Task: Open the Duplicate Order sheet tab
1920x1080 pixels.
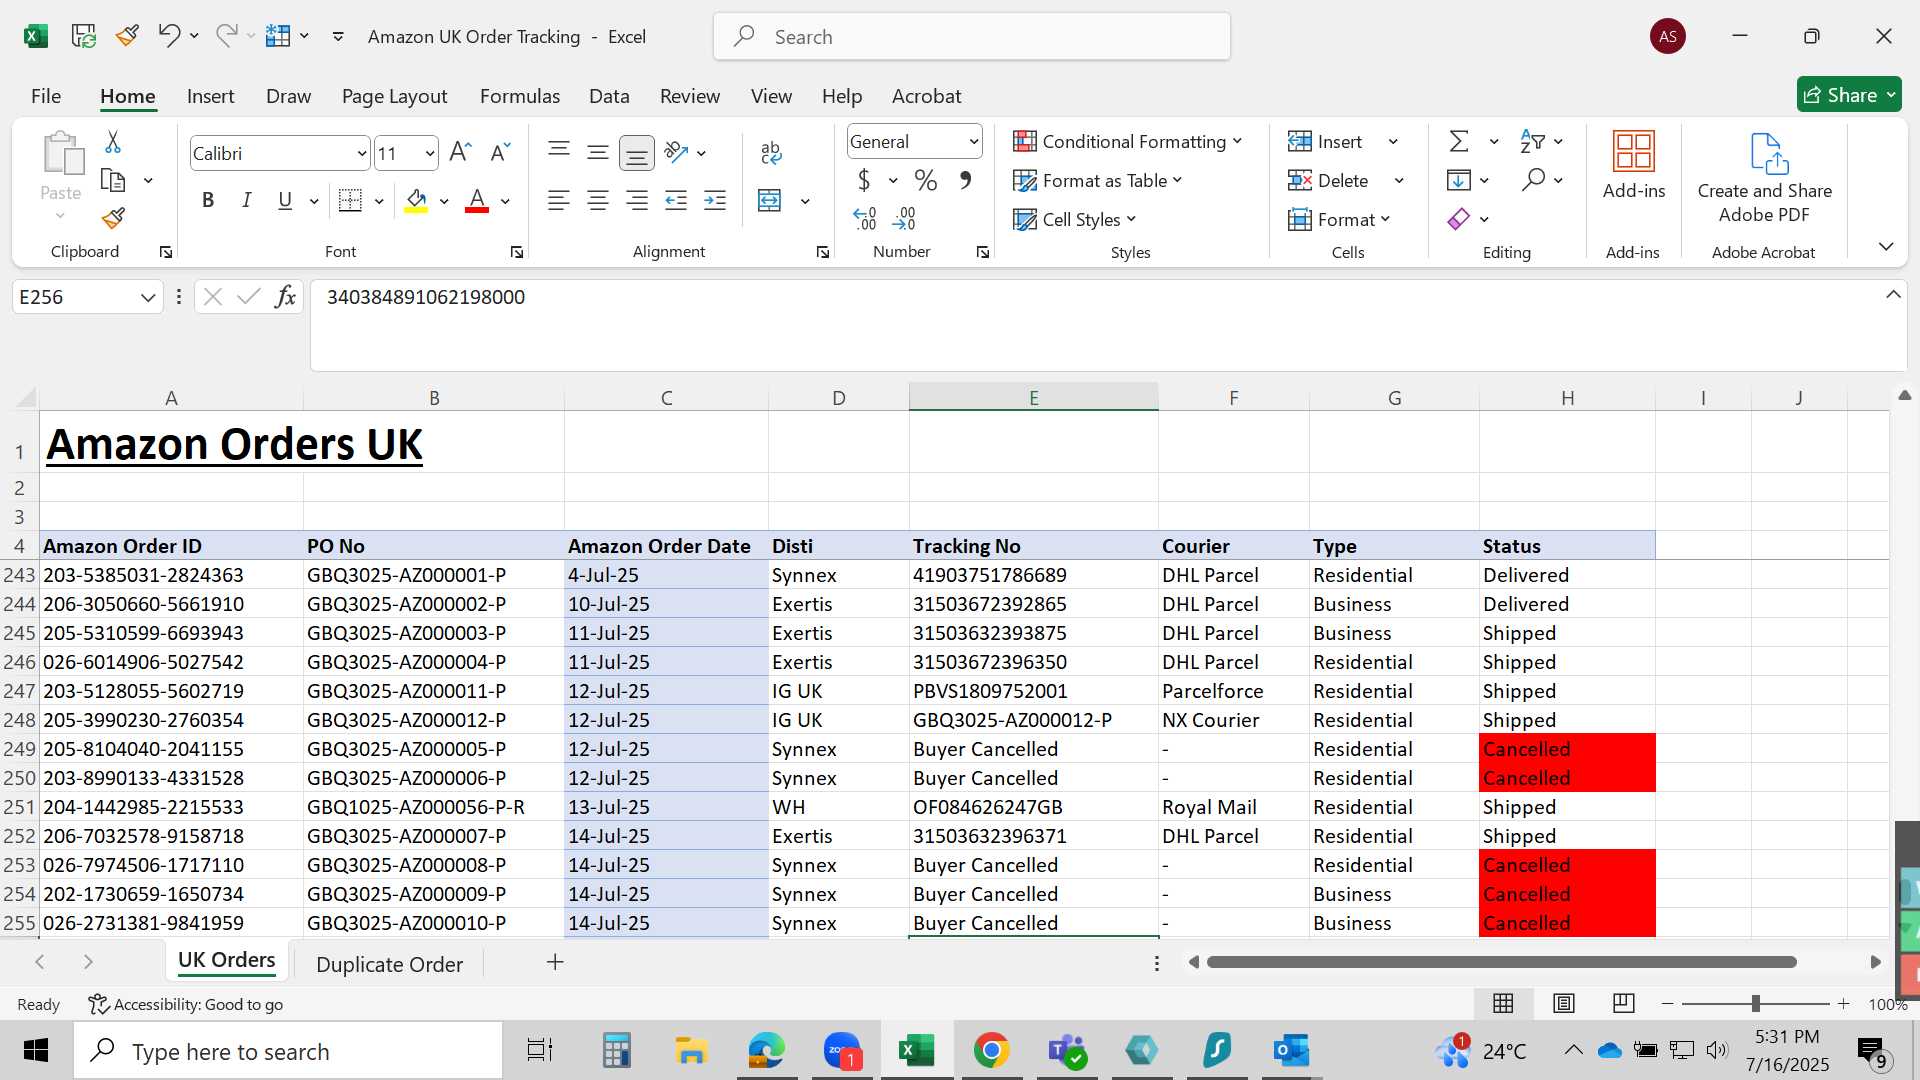Action: click(389, 964)
